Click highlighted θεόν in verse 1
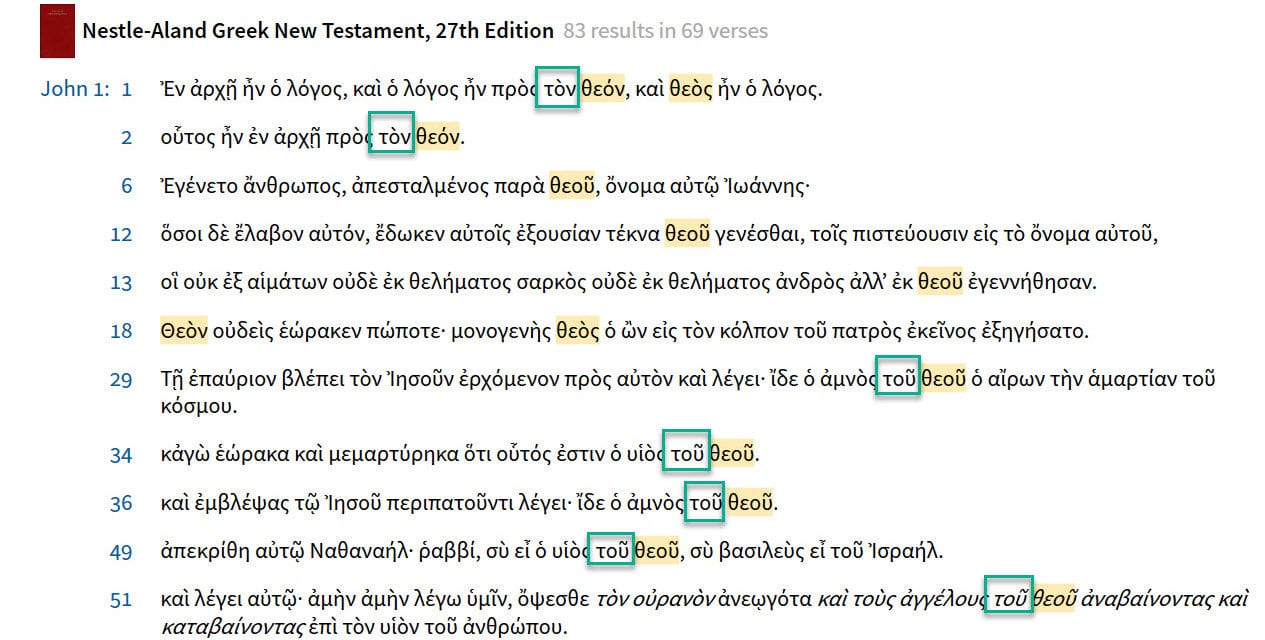The height and width of the screenshot is (640, 1265). click(603, 89)
